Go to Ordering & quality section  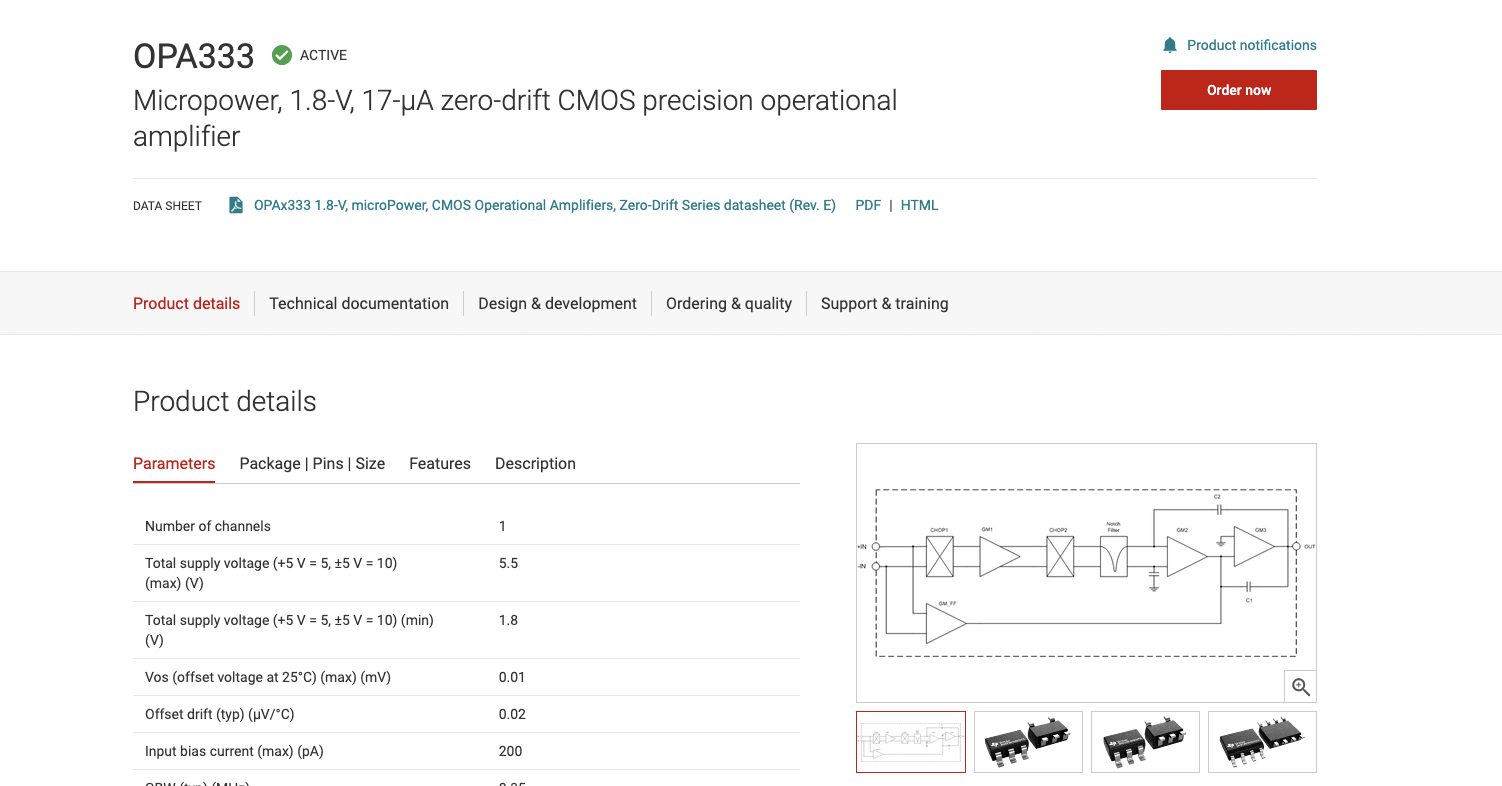pyautogui.click(x=729, y=304)
